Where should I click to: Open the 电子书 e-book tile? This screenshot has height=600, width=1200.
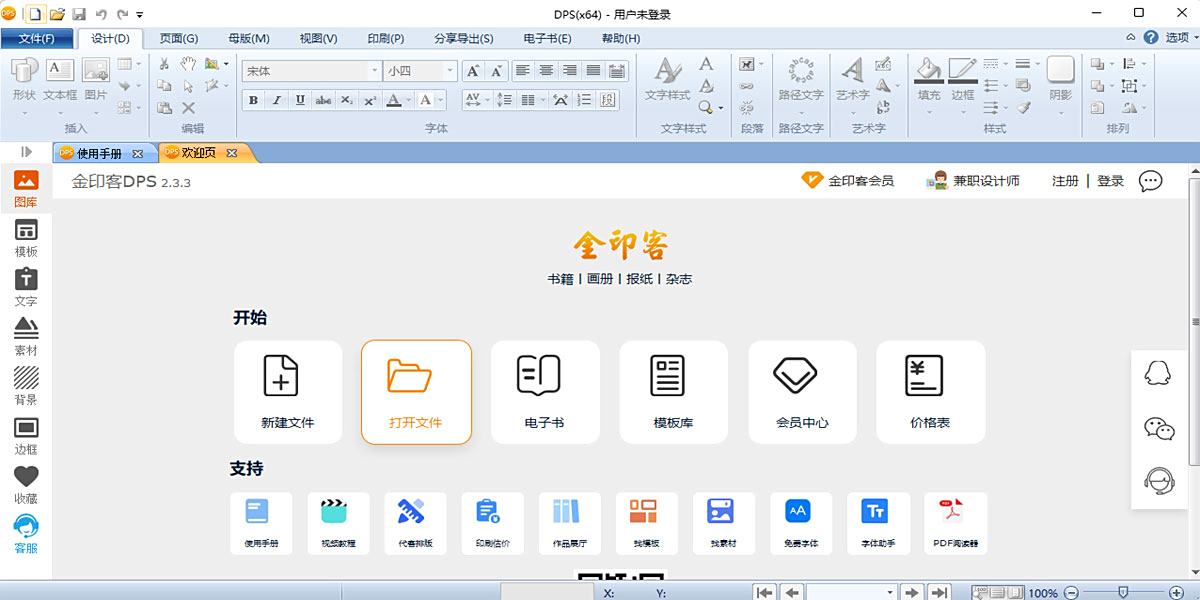pos(545,392)
